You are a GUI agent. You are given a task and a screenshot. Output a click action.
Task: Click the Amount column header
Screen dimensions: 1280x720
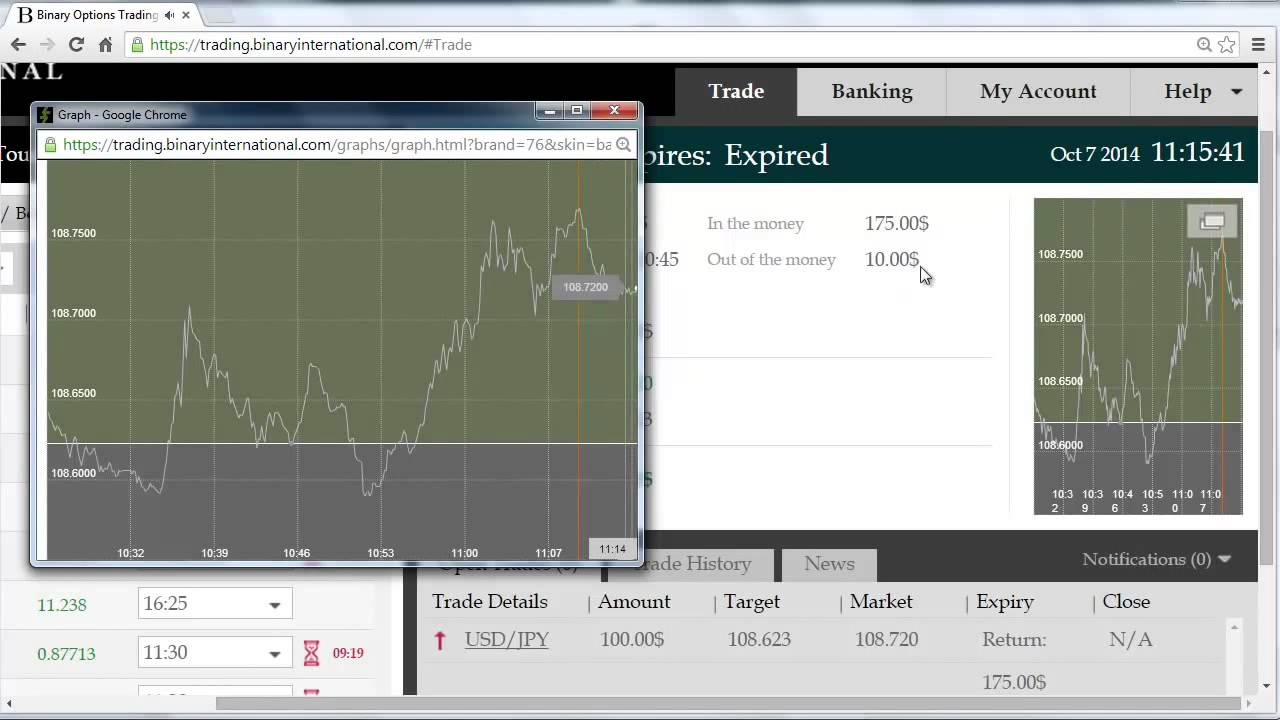click(x=634, y=602)
